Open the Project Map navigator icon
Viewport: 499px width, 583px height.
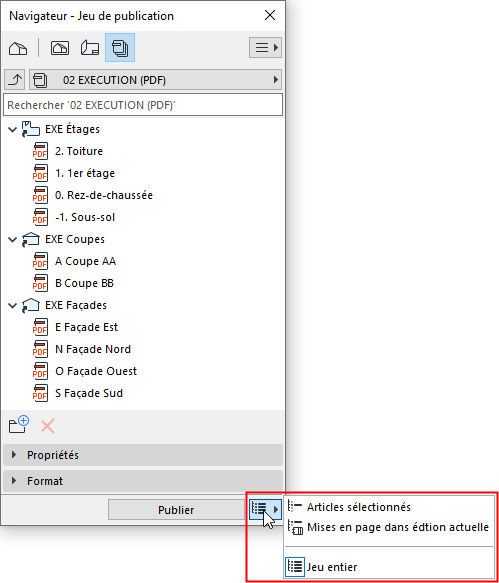pos(18,48)
